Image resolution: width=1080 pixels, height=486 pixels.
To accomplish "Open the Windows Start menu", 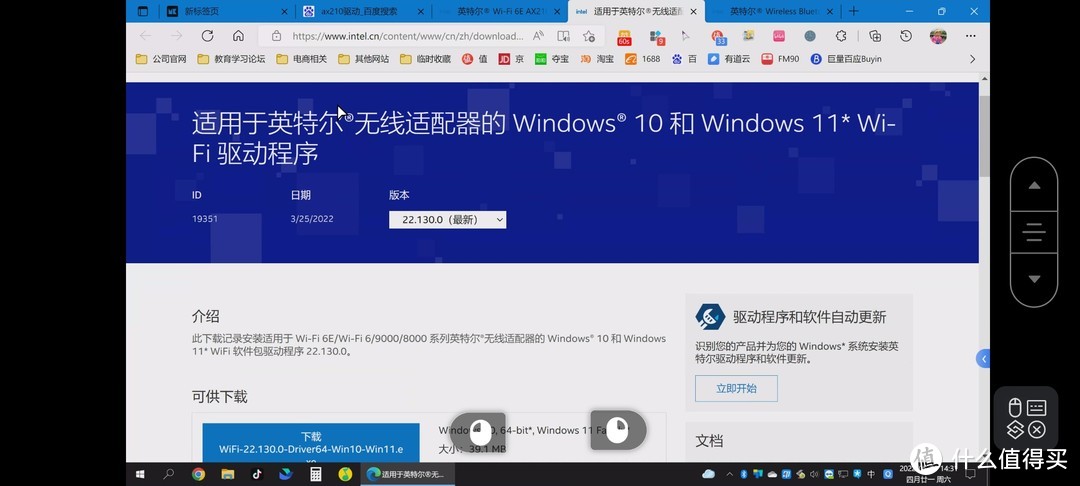I will pyautogui.click(x=140, y=474).
